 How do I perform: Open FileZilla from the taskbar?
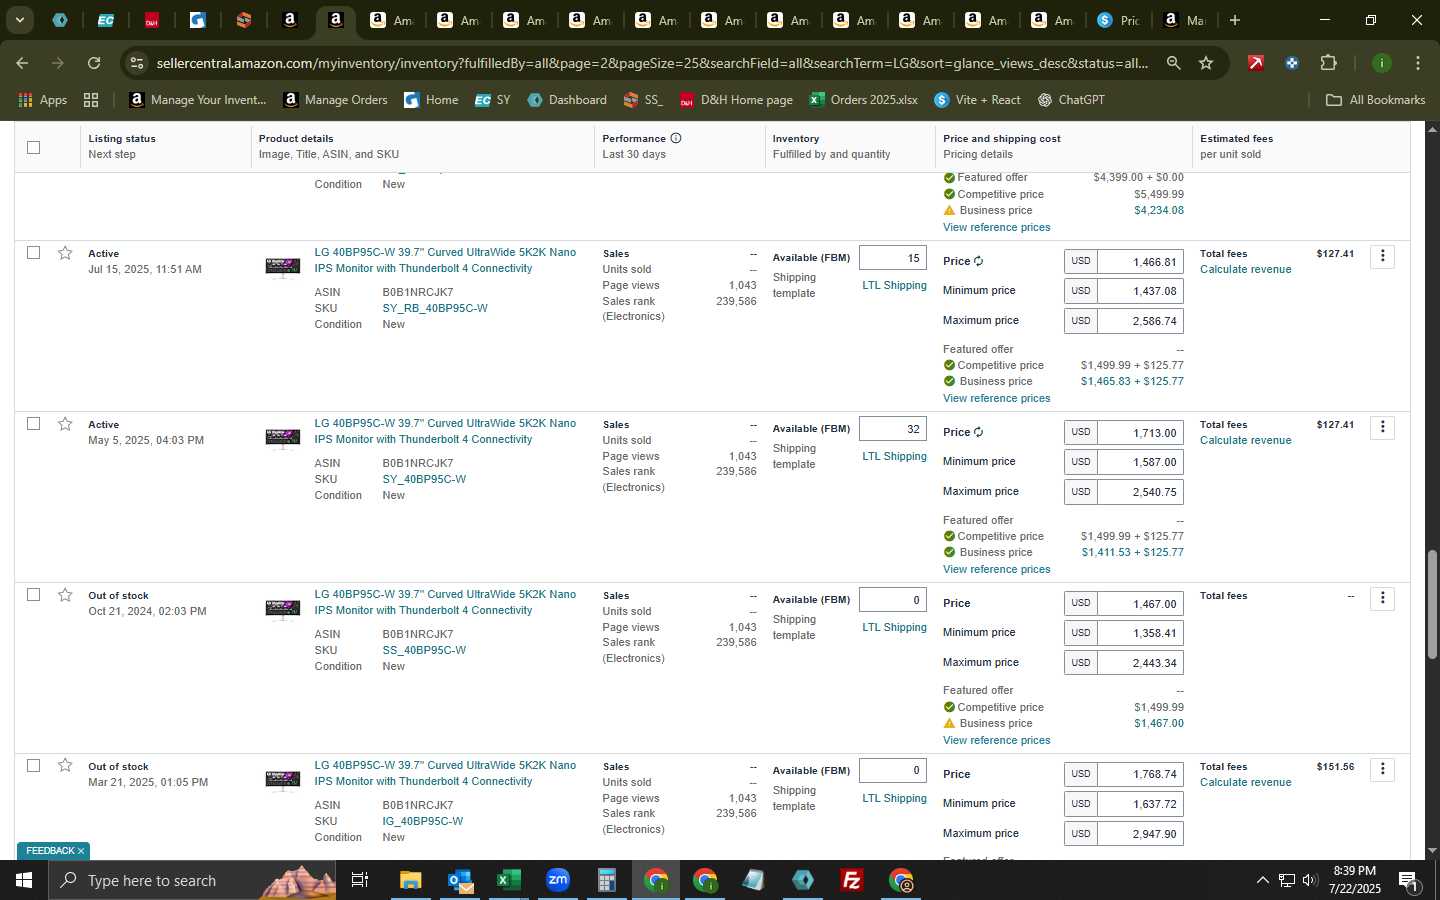coord(852,880)
